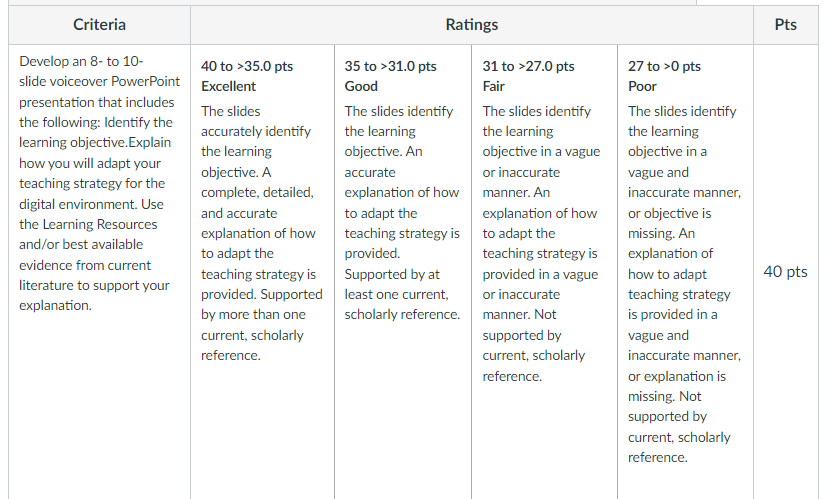Viewport: 829px width, 499px height.
Task: Click the Ratings column header
Action: point(472,25)
